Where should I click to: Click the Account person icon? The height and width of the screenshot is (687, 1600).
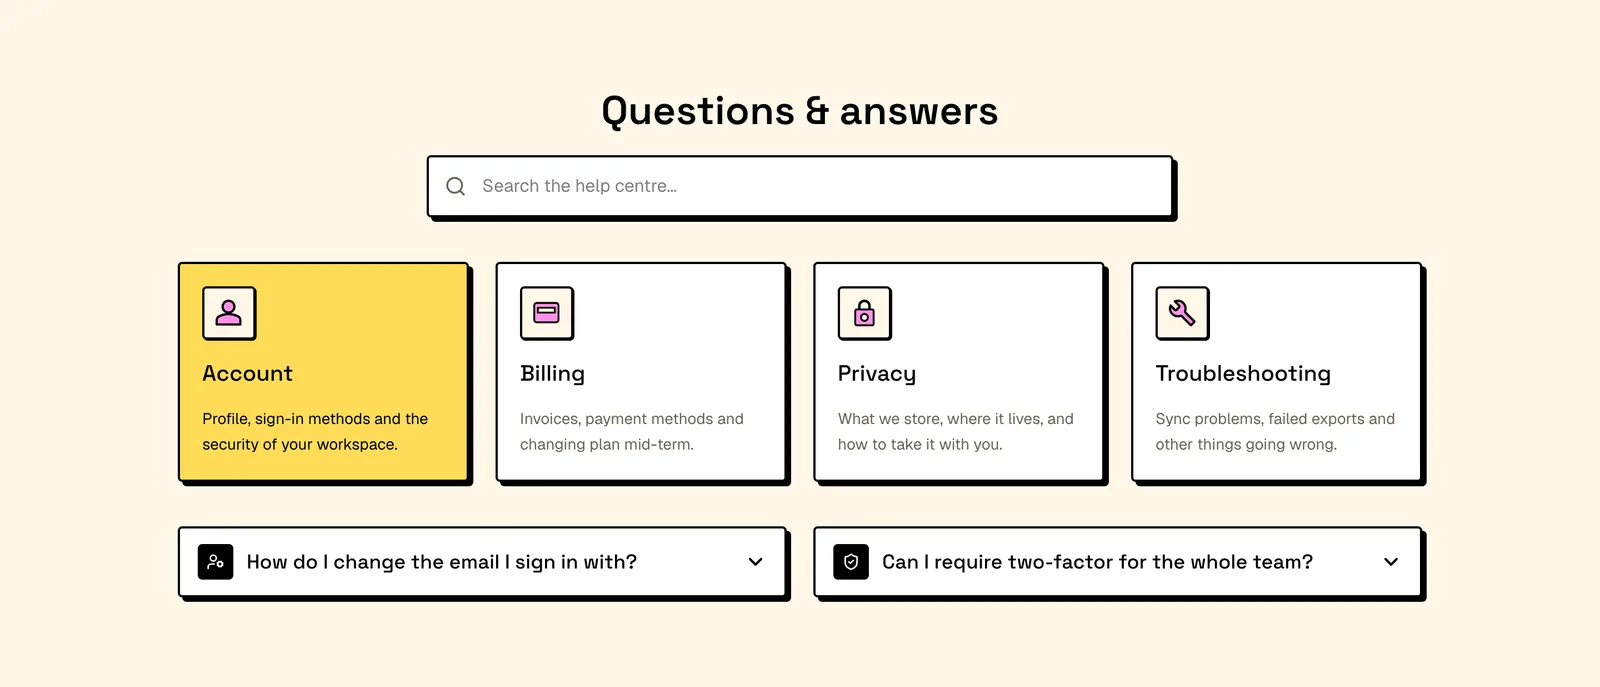229,313
